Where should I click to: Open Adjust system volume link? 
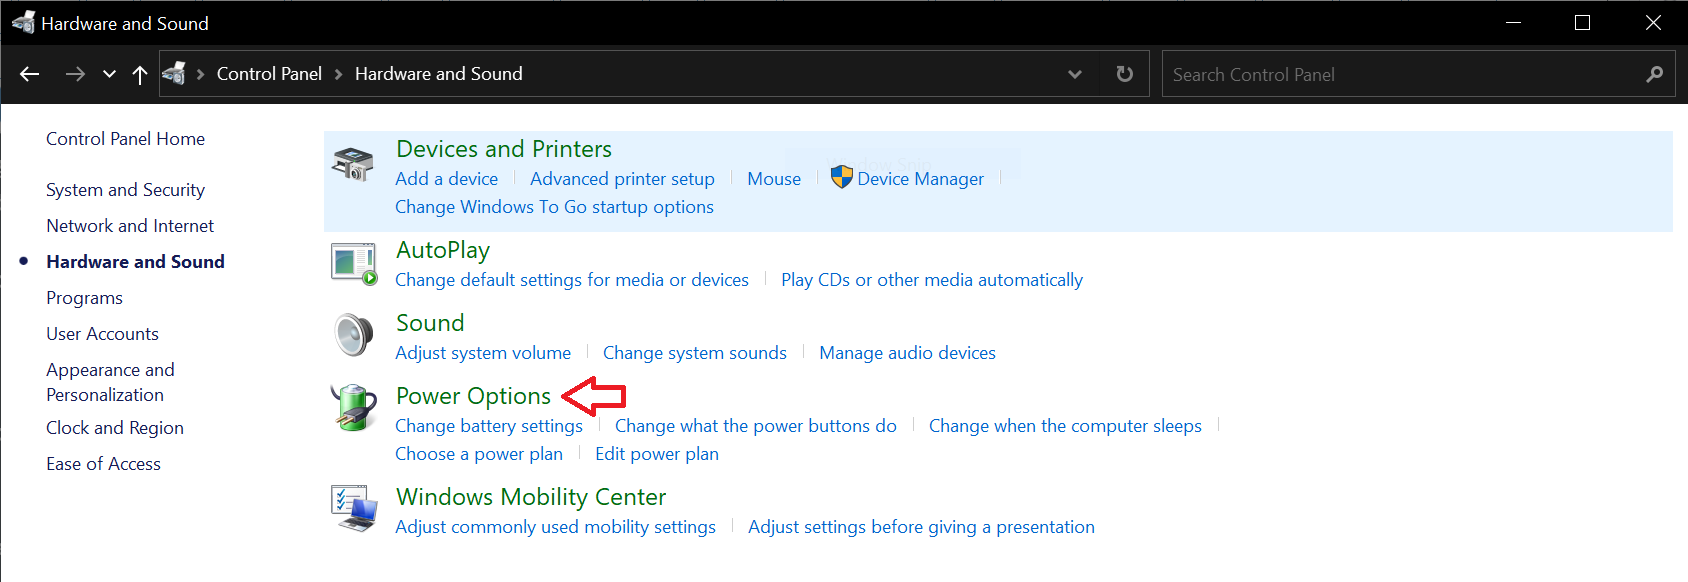point(483,353)
